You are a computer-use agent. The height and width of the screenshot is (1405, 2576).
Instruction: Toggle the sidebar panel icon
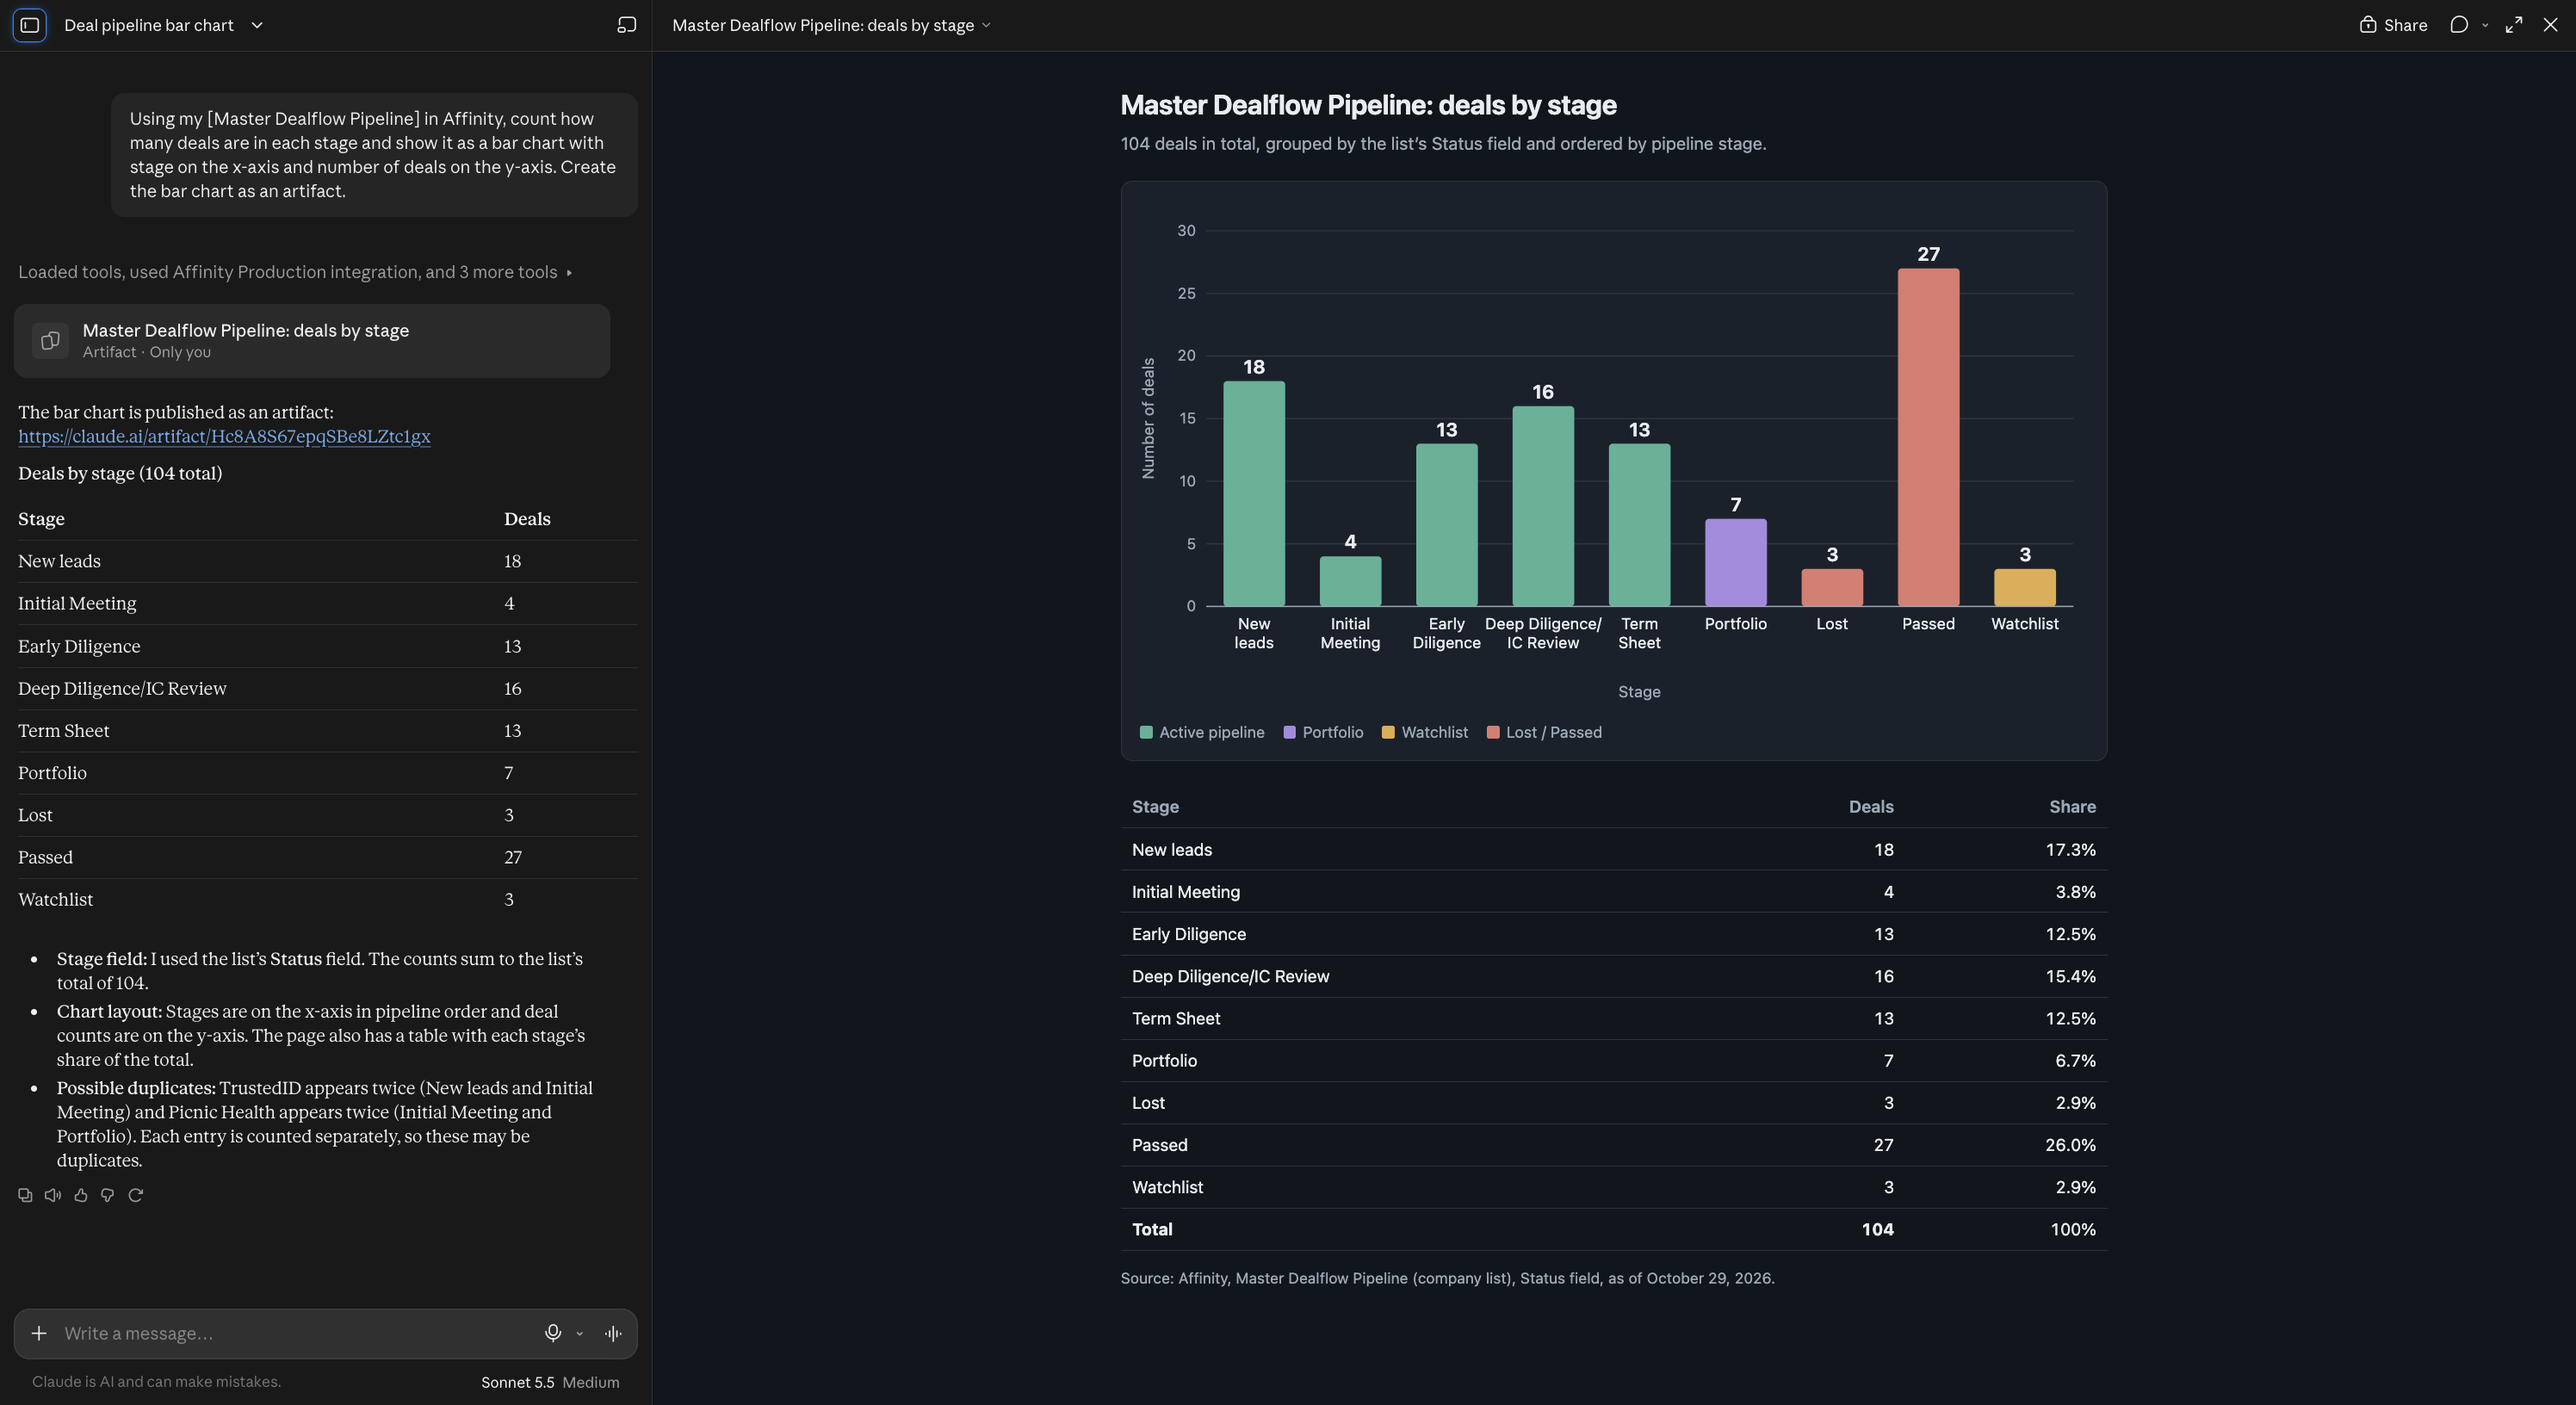pyautogui.click(x=30, y=25)
